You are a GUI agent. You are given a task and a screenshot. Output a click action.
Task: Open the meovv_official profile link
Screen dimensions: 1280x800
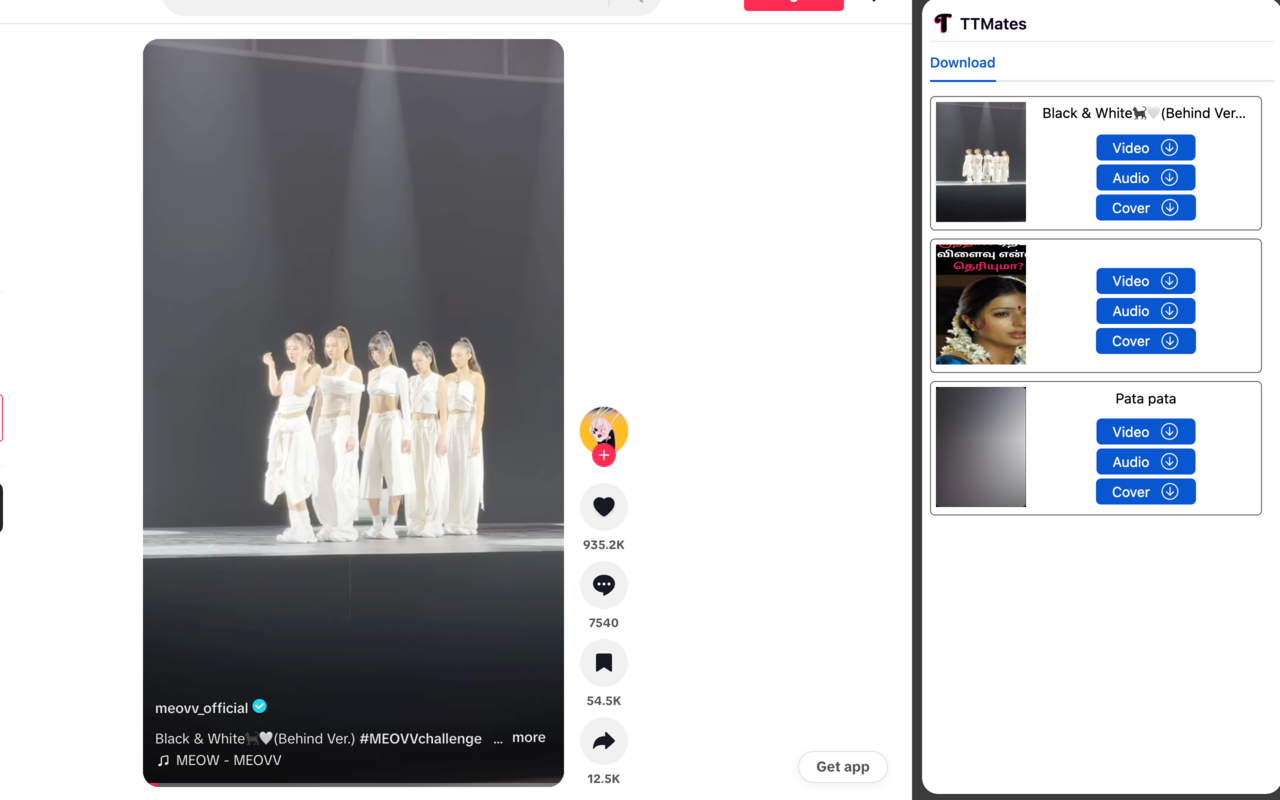click(x=200, y=707)
